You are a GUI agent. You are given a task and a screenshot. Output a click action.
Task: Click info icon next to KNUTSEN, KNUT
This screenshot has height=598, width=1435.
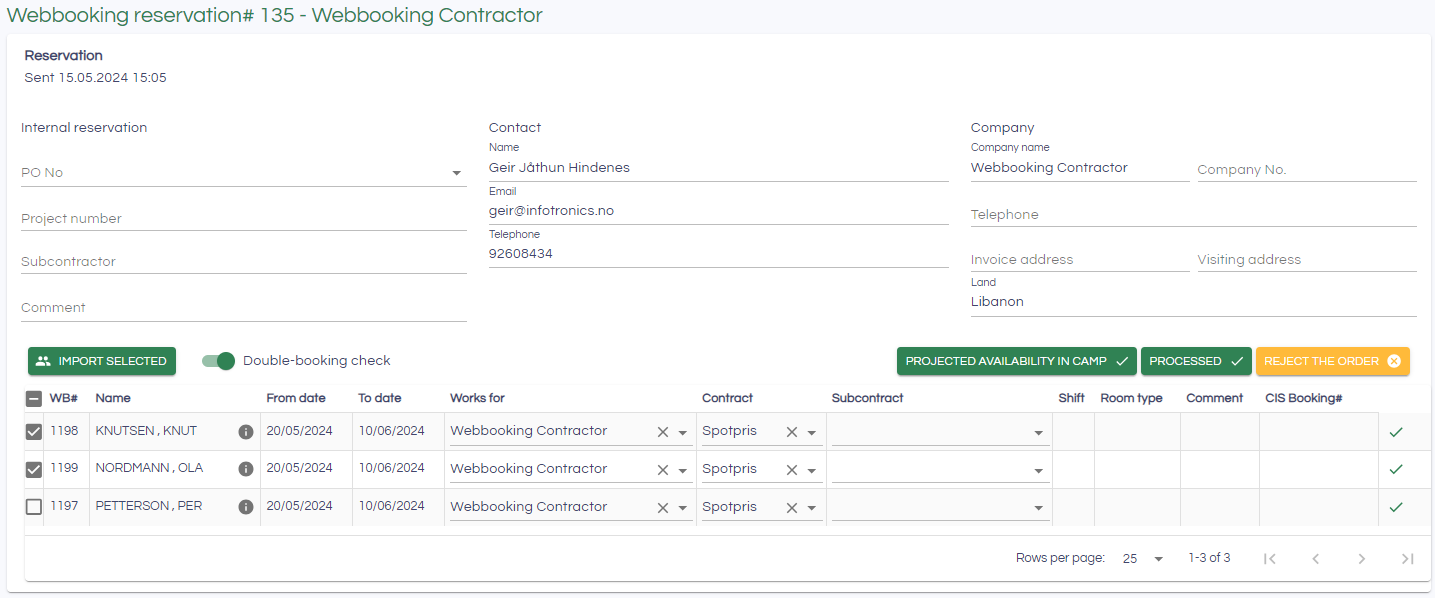click(246, 432)
